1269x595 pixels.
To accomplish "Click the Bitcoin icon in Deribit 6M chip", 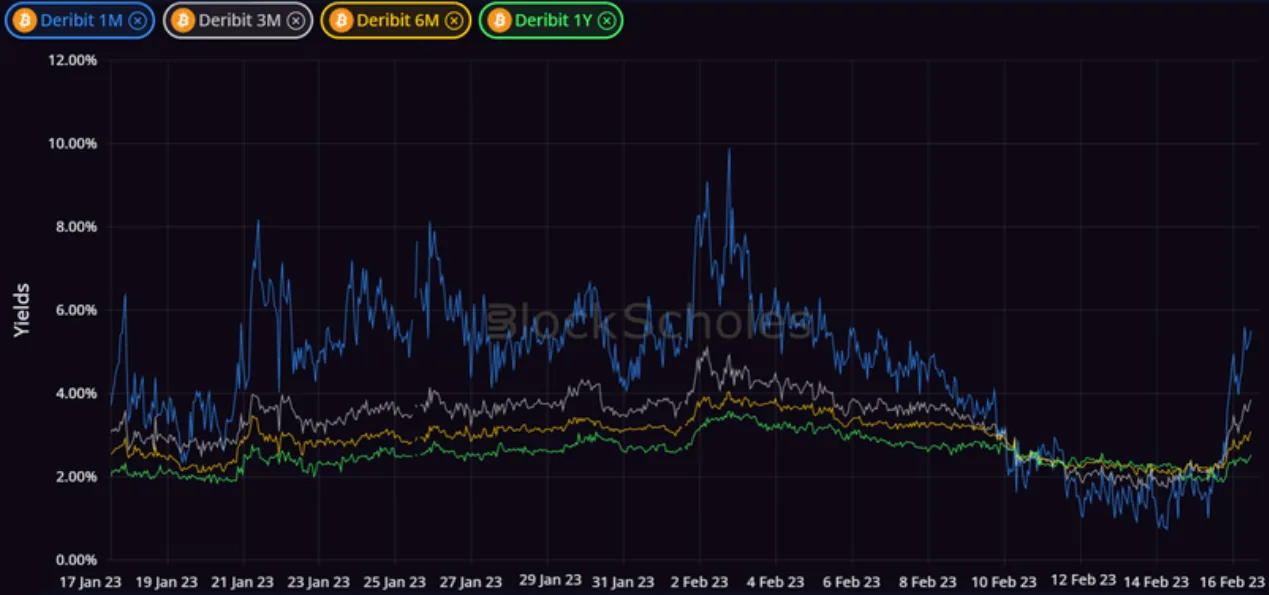I will click(342, 20).
